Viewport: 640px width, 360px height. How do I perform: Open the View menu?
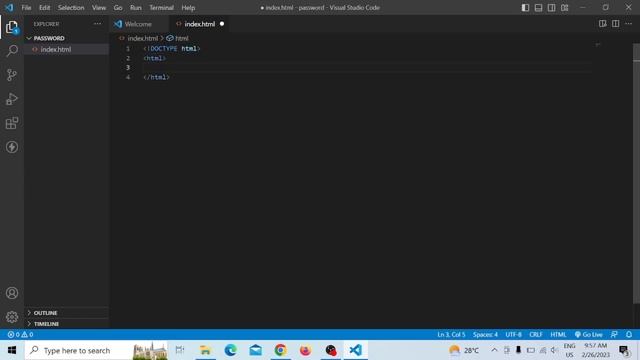click(x=99, y=8)
